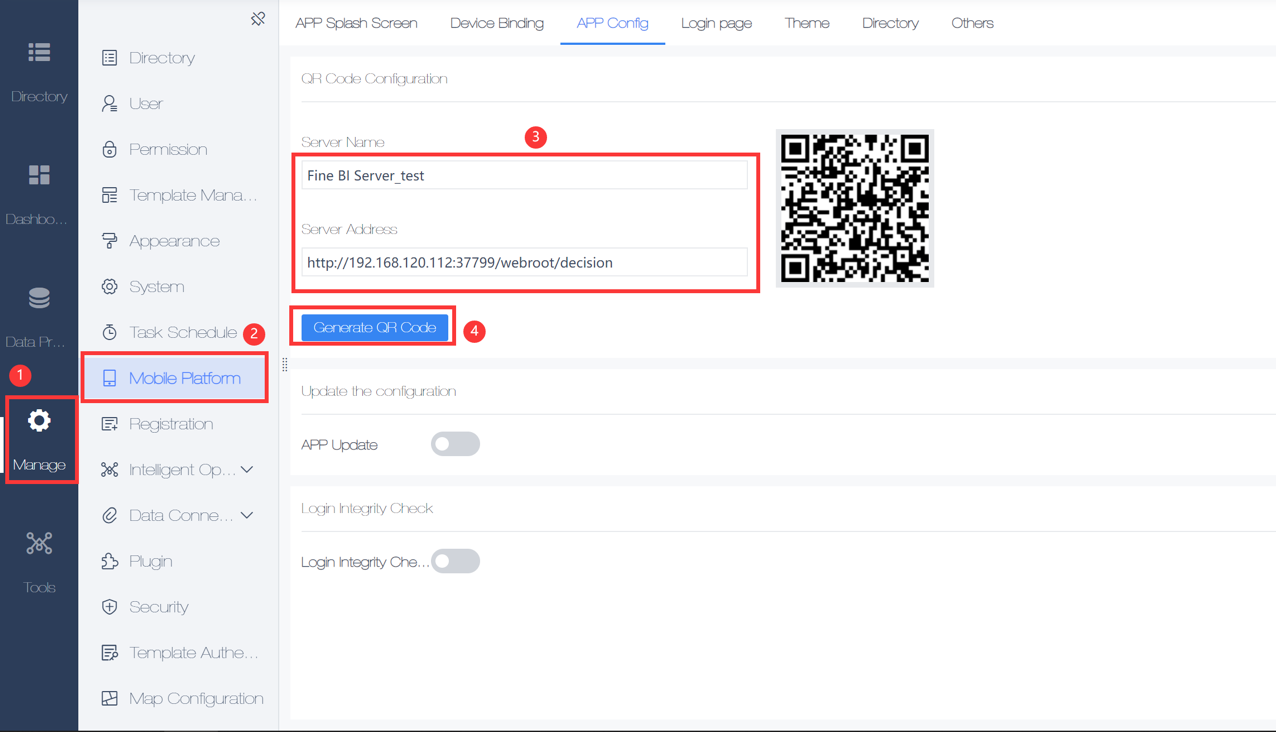Viewport: 1276px width, 732px height.
Task: Expand the Intelligent Operations chevron
Action: [x=247, y=470]
